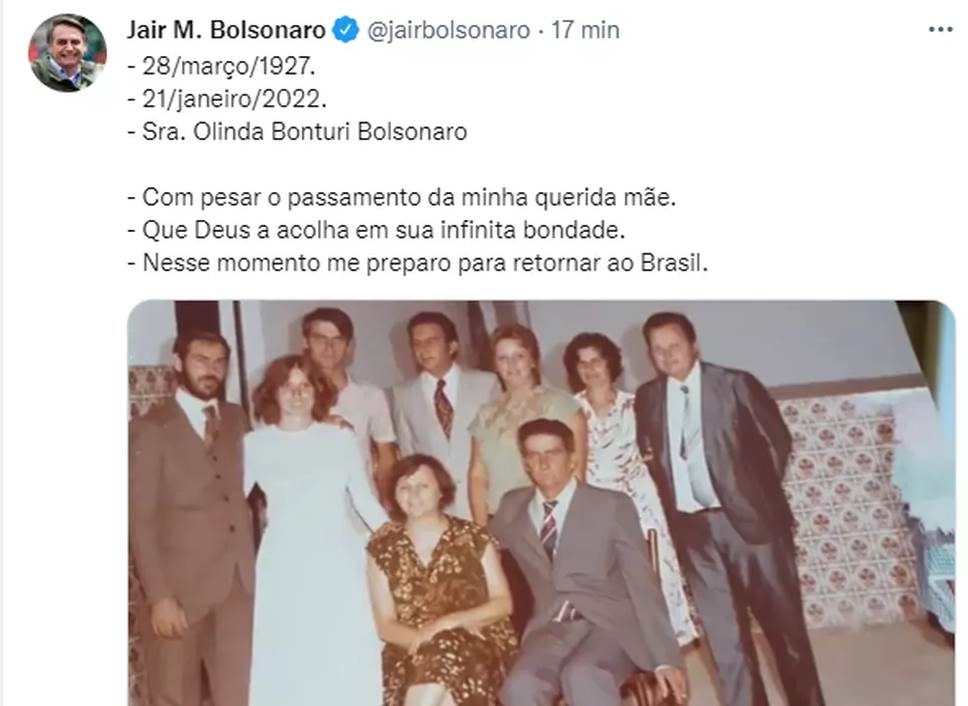This screenshot has width=968, height=706.
Task: Open the Jair M. Bolsonaro display name link
Action: coord(226,30)
